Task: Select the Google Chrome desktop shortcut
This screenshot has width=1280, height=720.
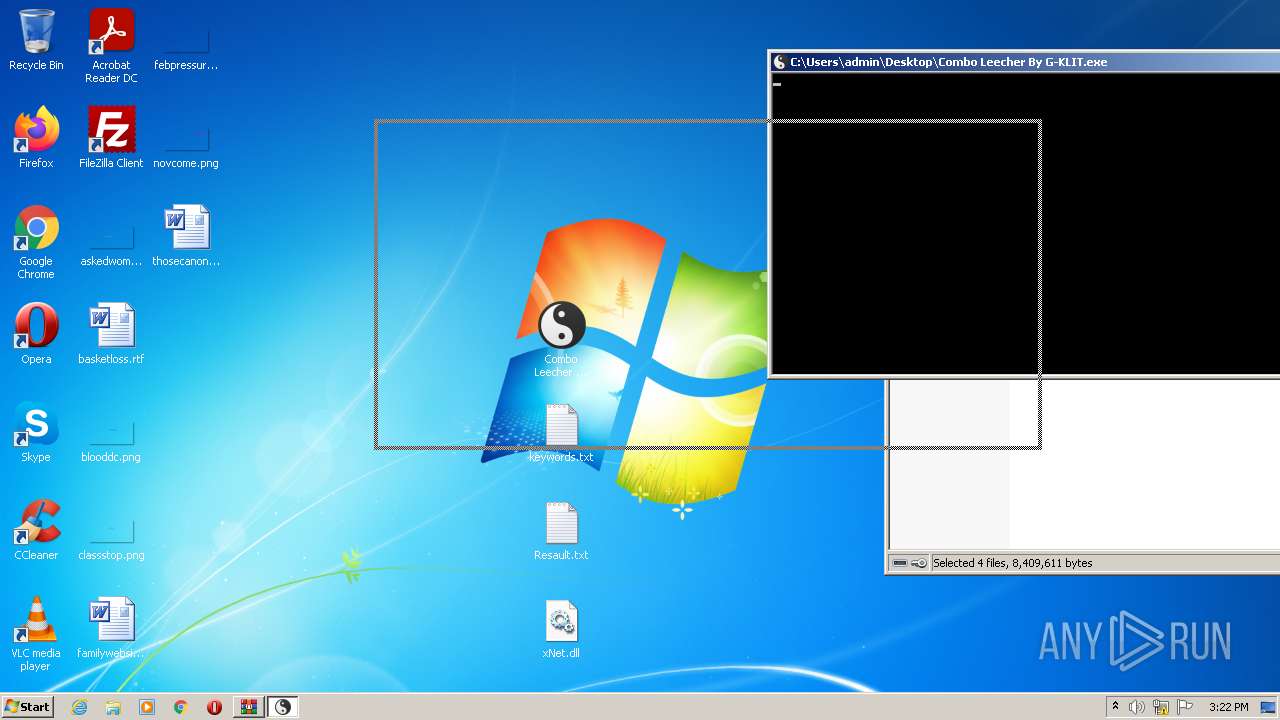Action: [36, 242]
